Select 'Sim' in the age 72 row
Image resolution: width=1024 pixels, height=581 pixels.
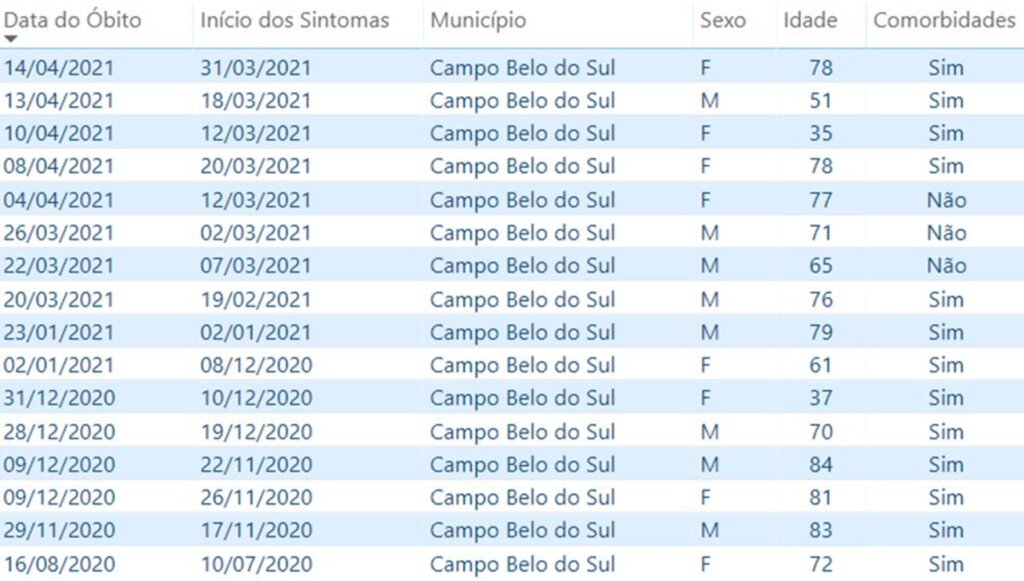point(946,564)
